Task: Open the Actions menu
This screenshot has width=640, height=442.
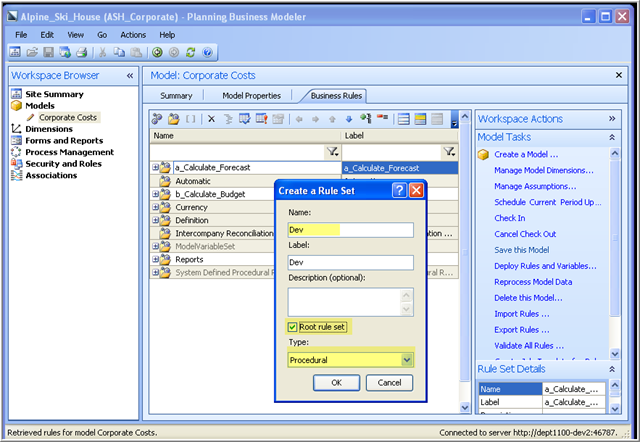Action: [133, 35]
